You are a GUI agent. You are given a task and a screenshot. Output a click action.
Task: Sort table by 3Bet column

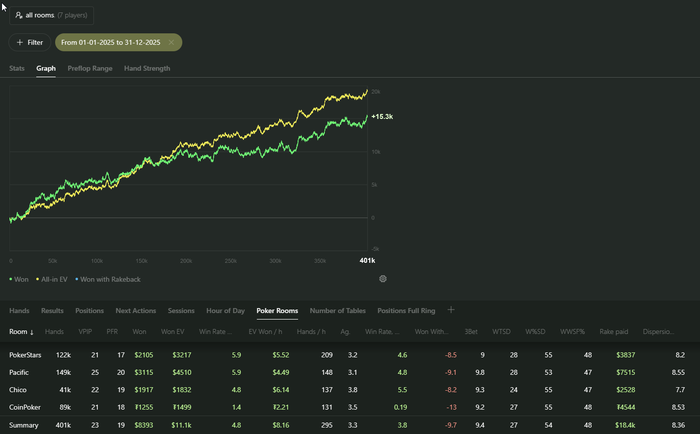471,331
